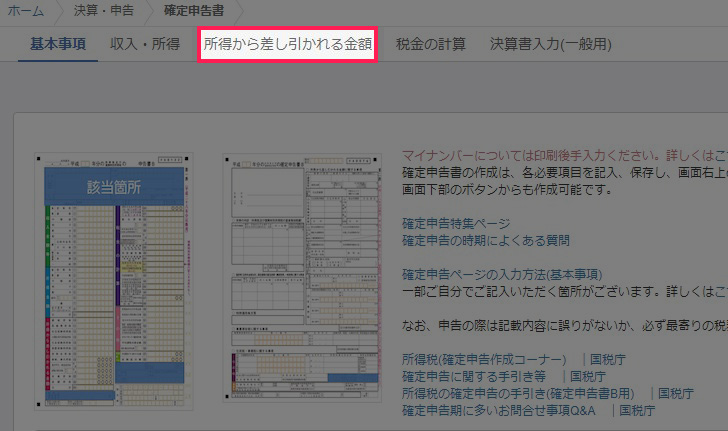Click the 確定申告の時期によくある質問 link
The width and height of the screenshot is (728, 431).
point(485,240)
